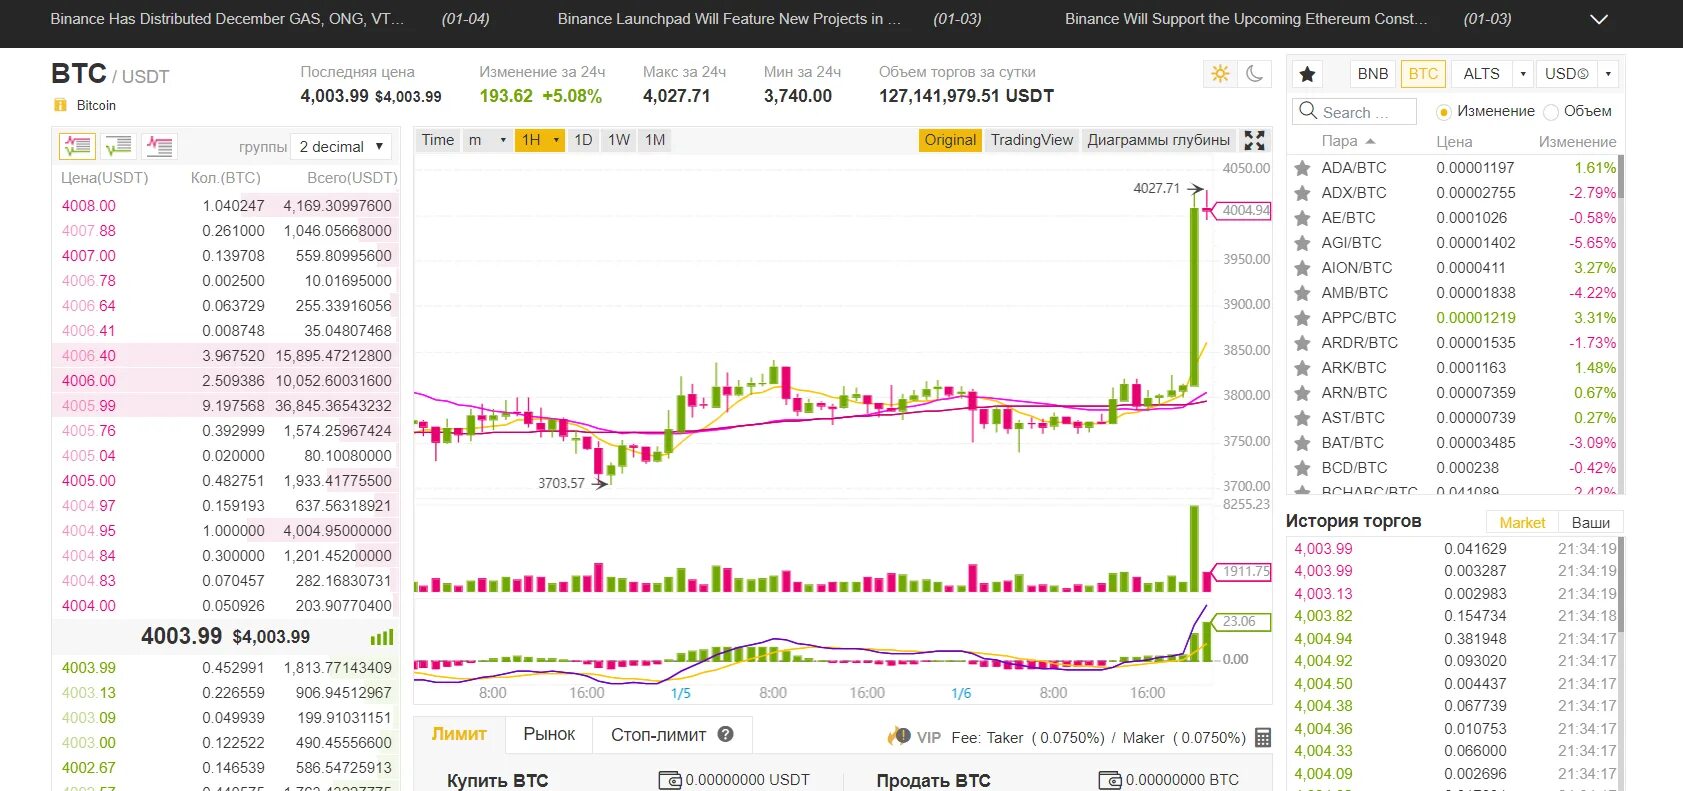Screen dimensions: 1683x791
Task: Show Market trade history
Action: tap(1522, 522)
